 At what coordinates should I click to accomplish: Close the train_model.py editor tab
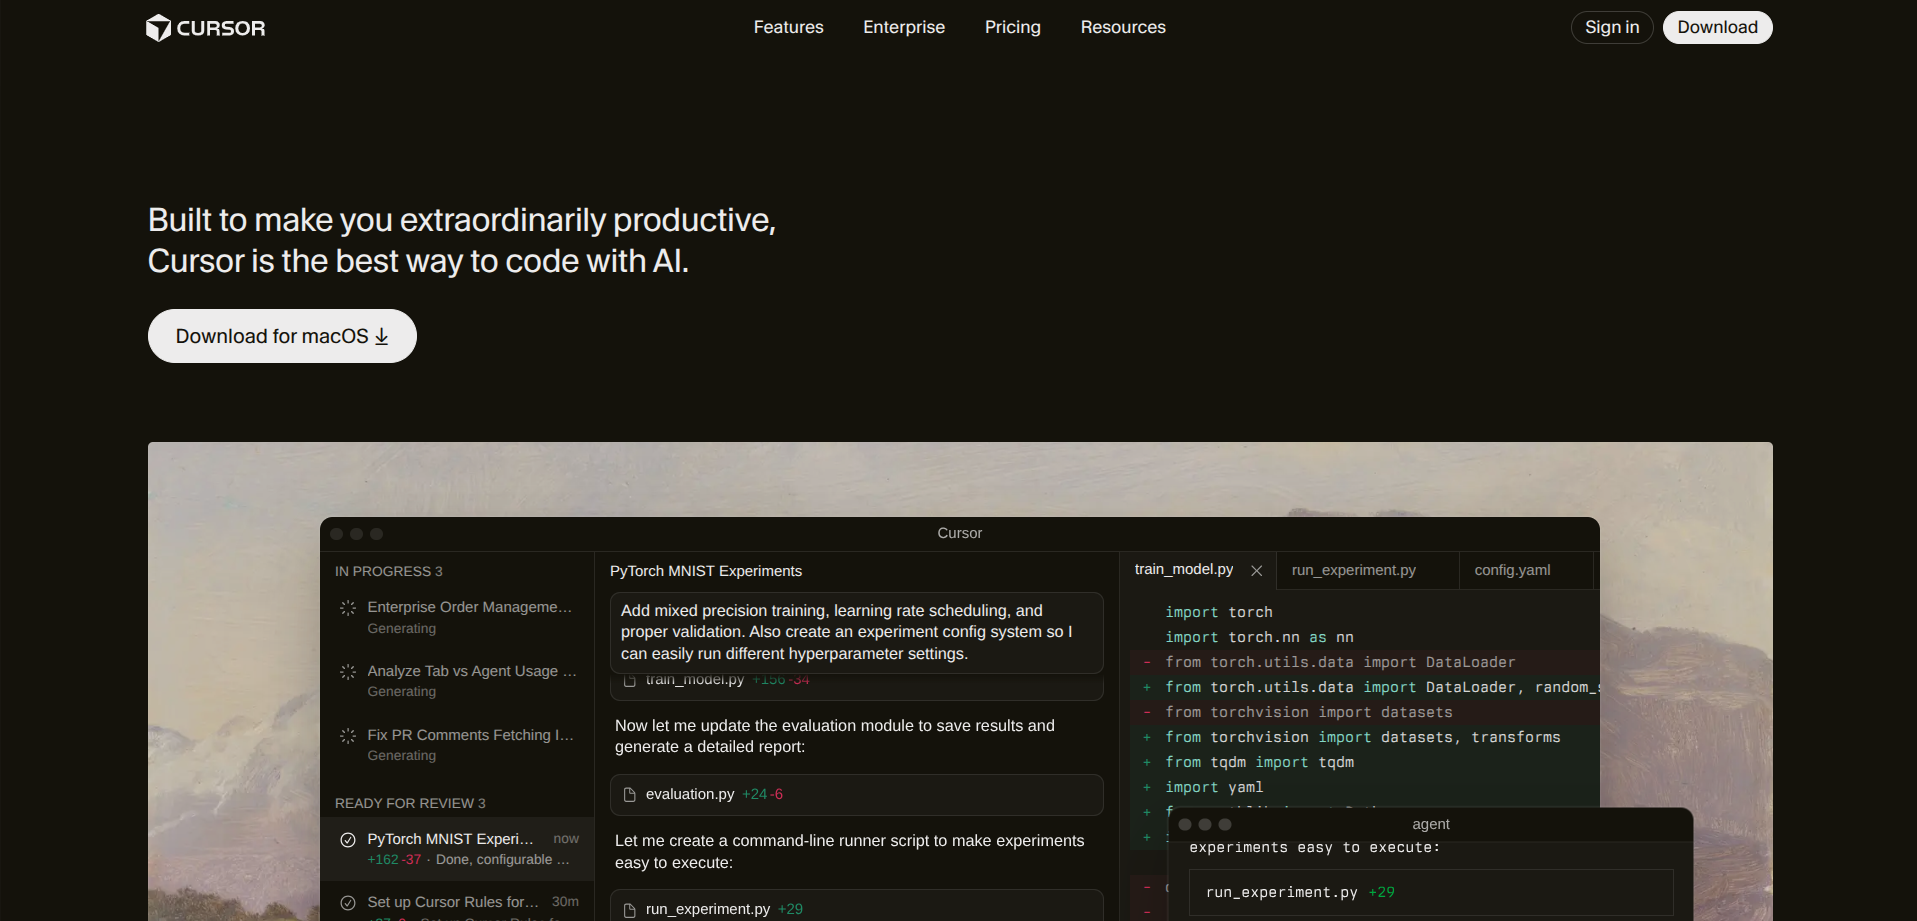pyautogui.click(x=1257, y=571)
